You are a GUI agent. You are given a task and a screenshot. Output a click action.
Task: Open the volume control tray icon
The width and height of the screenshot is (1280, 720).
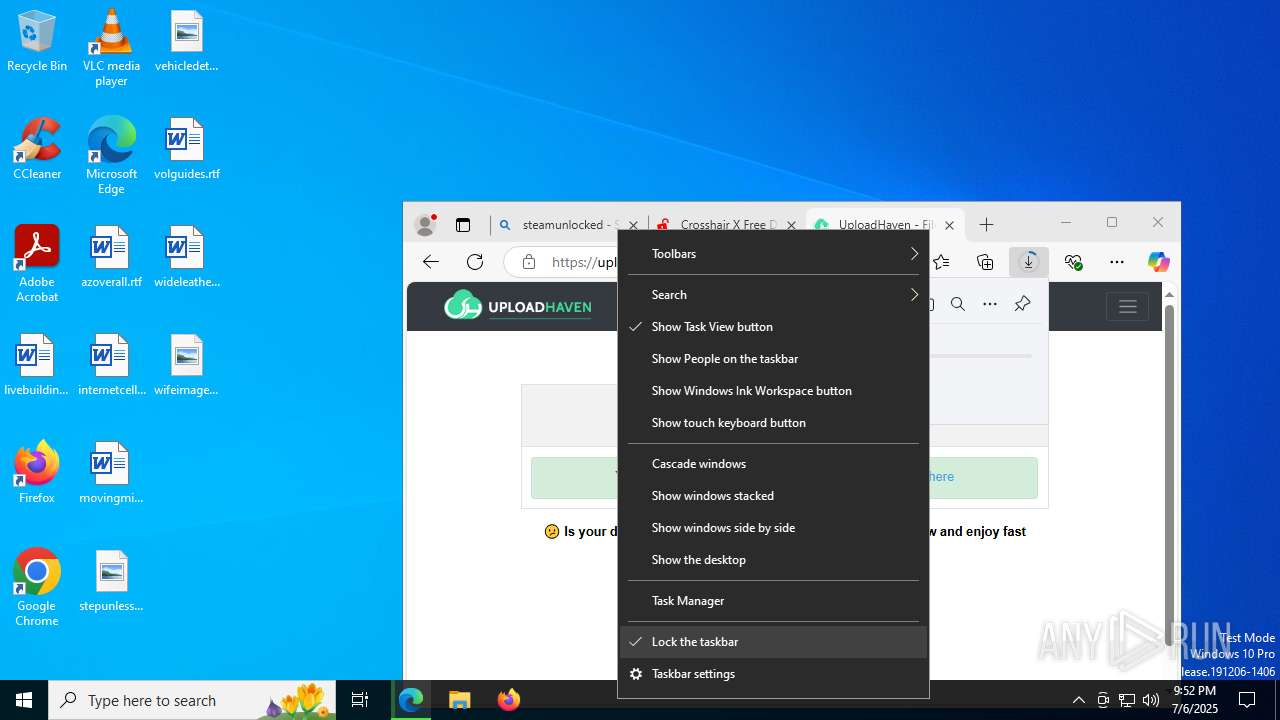coord(1151,700)
